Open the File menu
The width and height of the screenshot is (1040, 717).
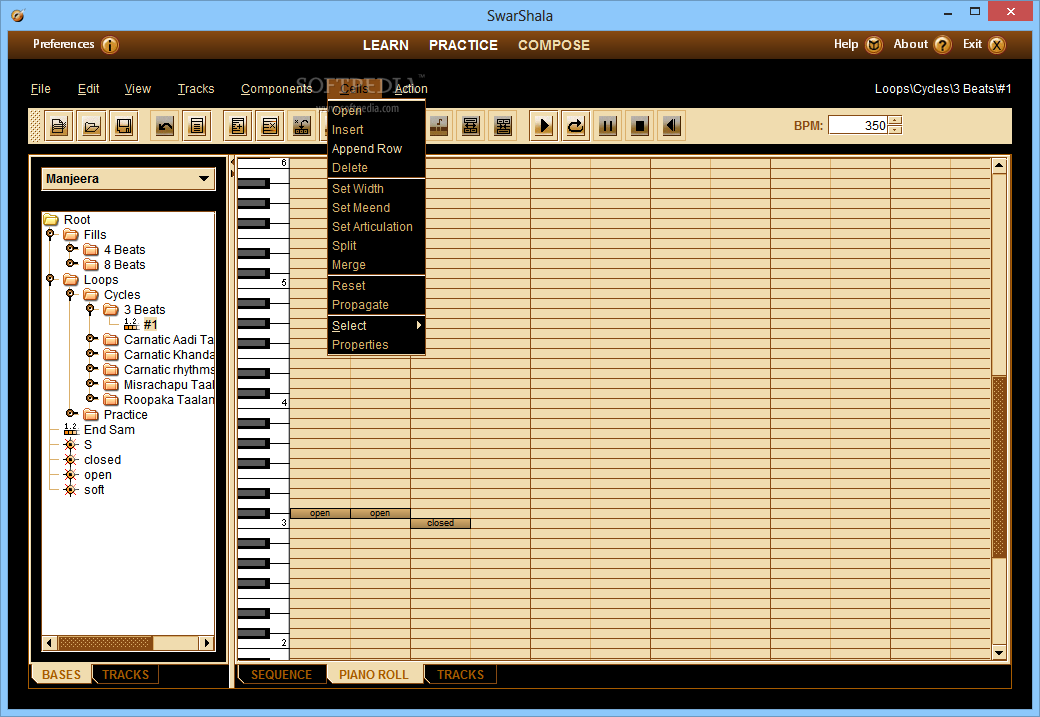[40, 89]
